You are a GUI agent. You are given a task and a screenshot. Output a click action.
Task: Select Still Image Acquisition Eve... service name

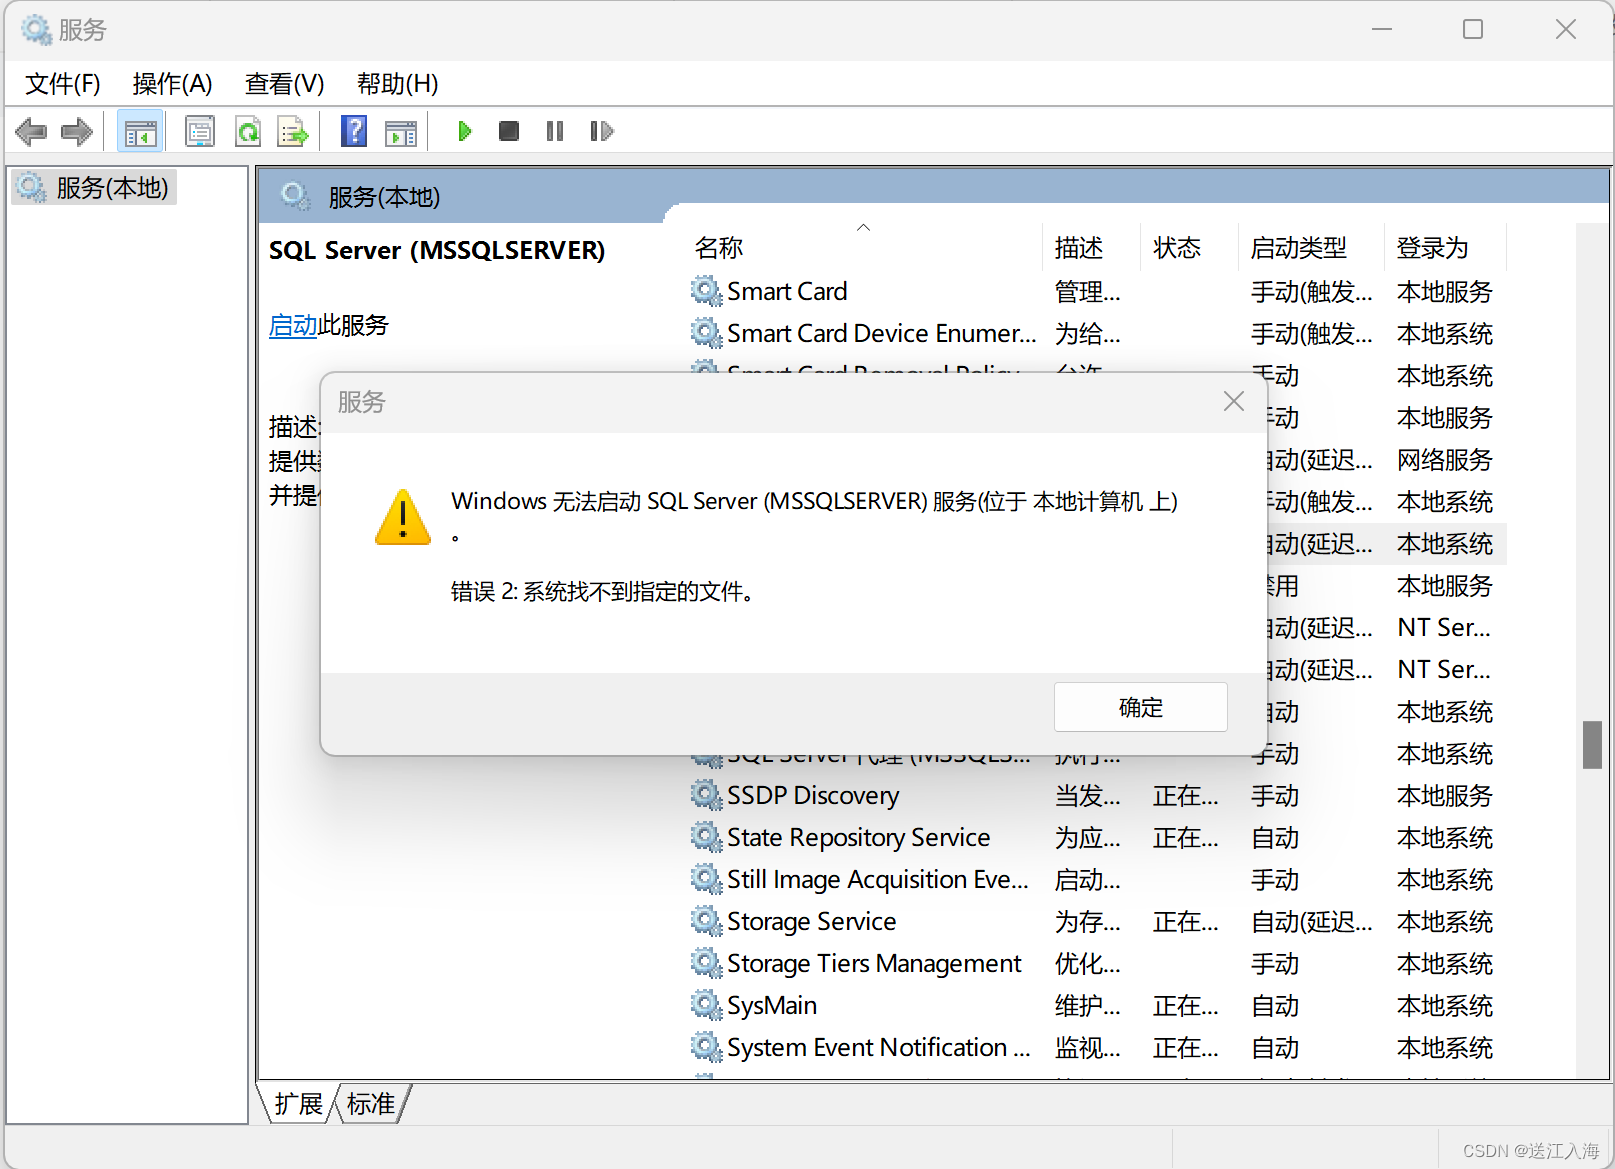point(877,879)
